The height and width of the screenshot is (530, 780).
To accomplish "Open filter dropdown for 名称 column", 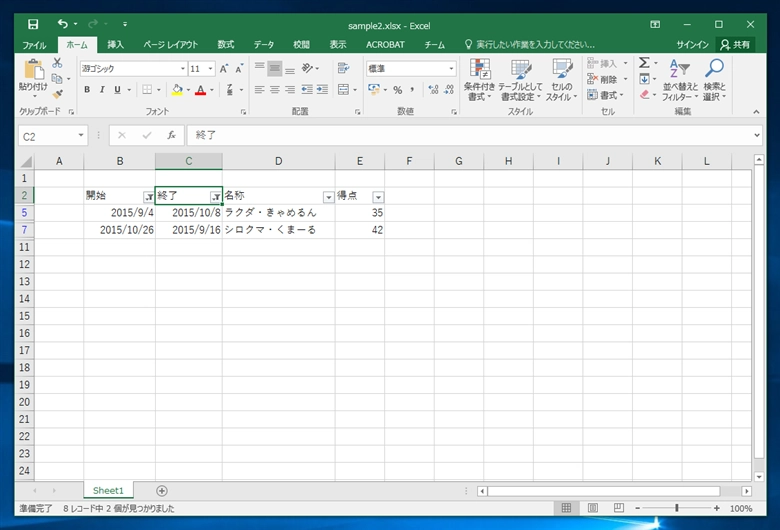I will tap(328, 197).
